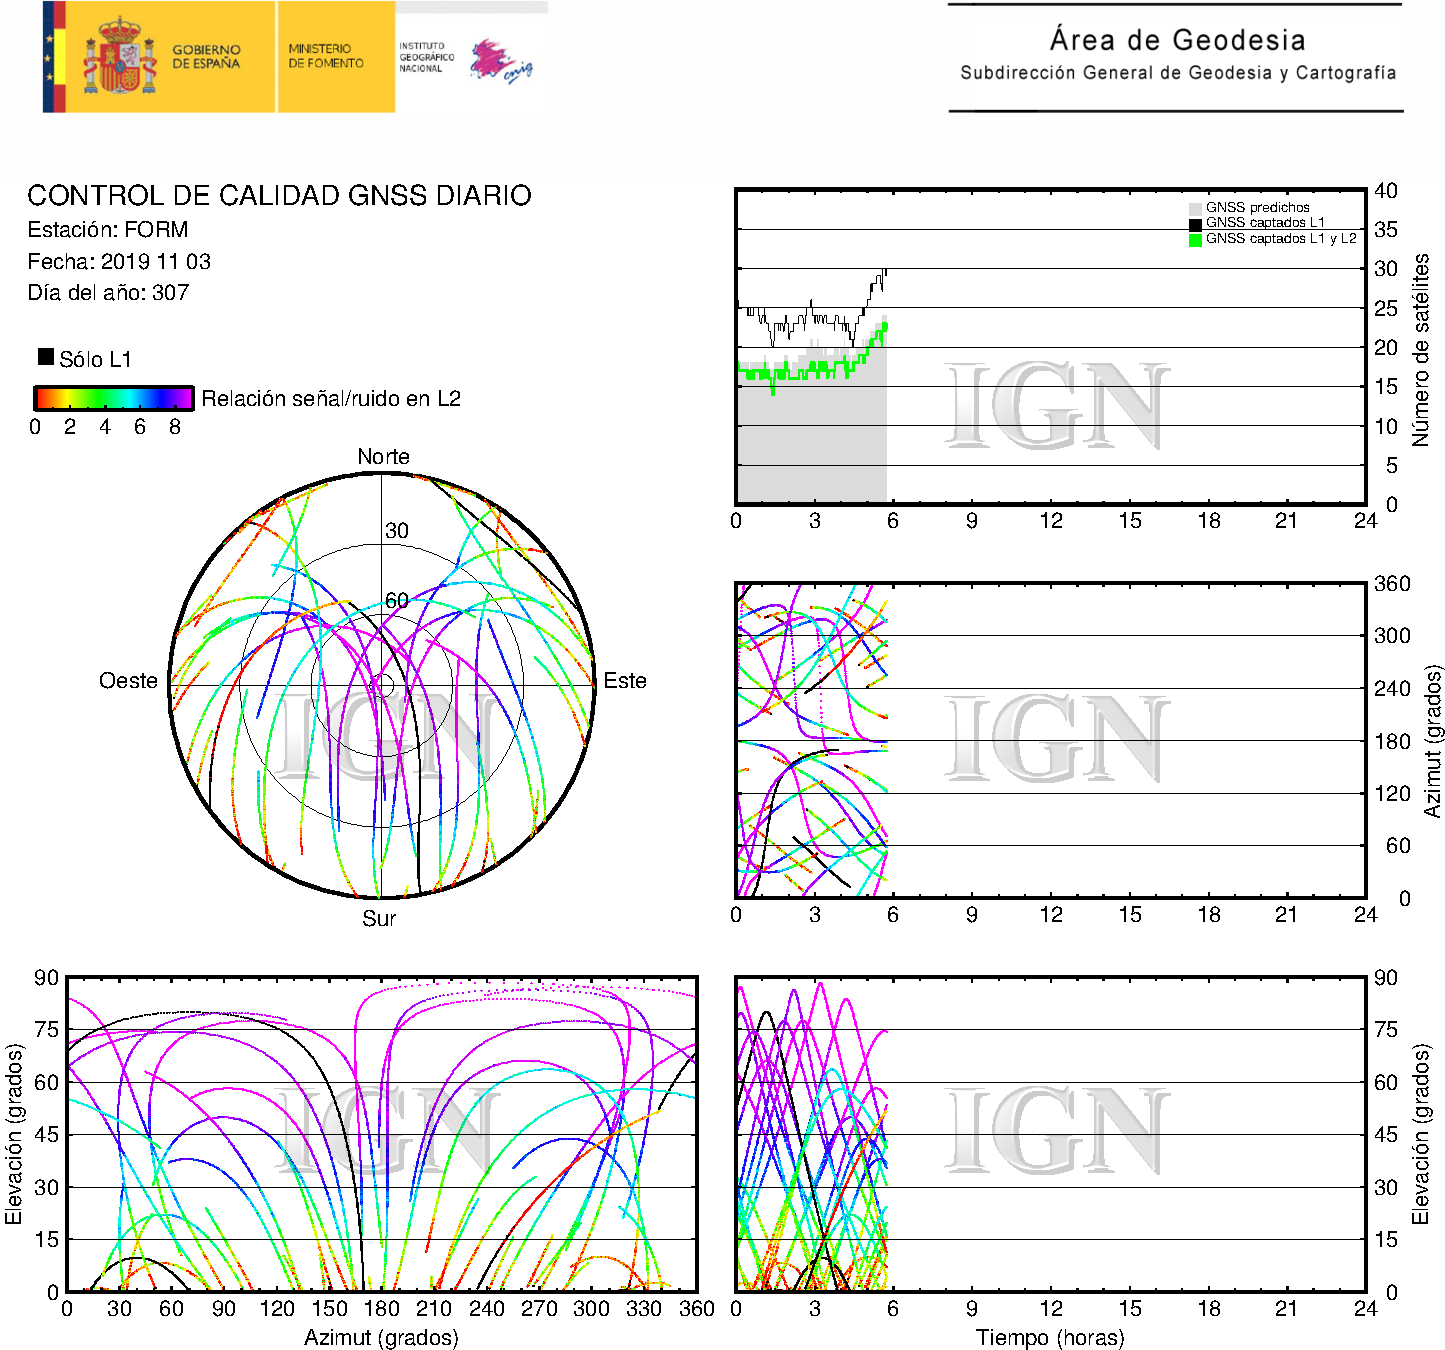The image size is (1445, 1350).
Task: Click the Área de Geodesia heading
Action: tap(1177, 40)
